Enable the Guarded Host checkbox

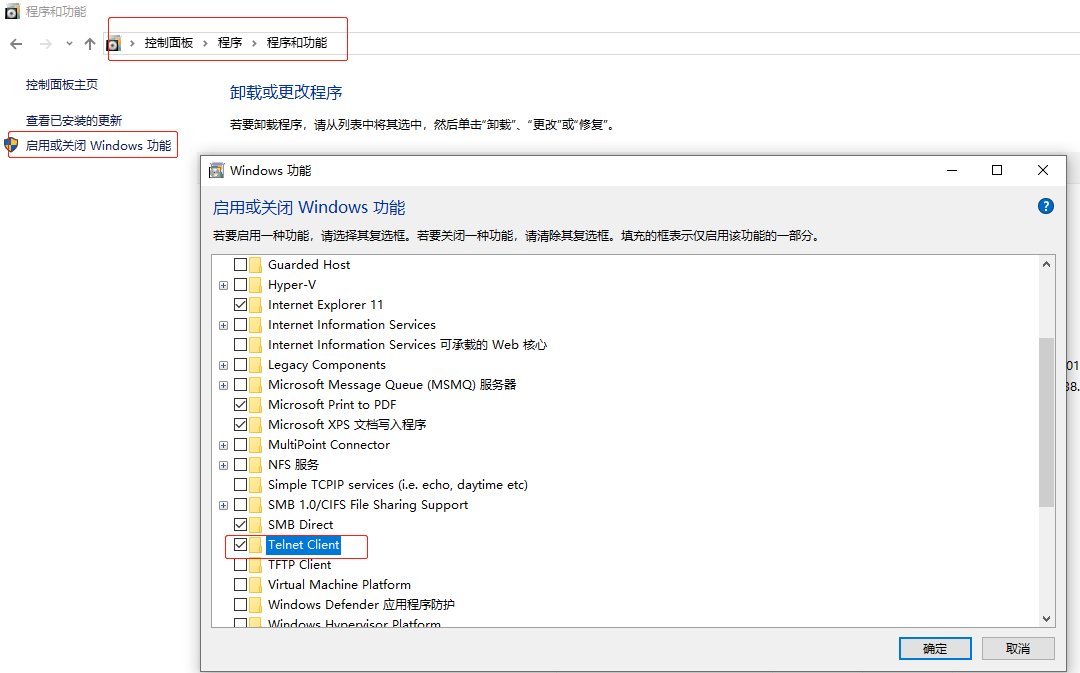240,265
